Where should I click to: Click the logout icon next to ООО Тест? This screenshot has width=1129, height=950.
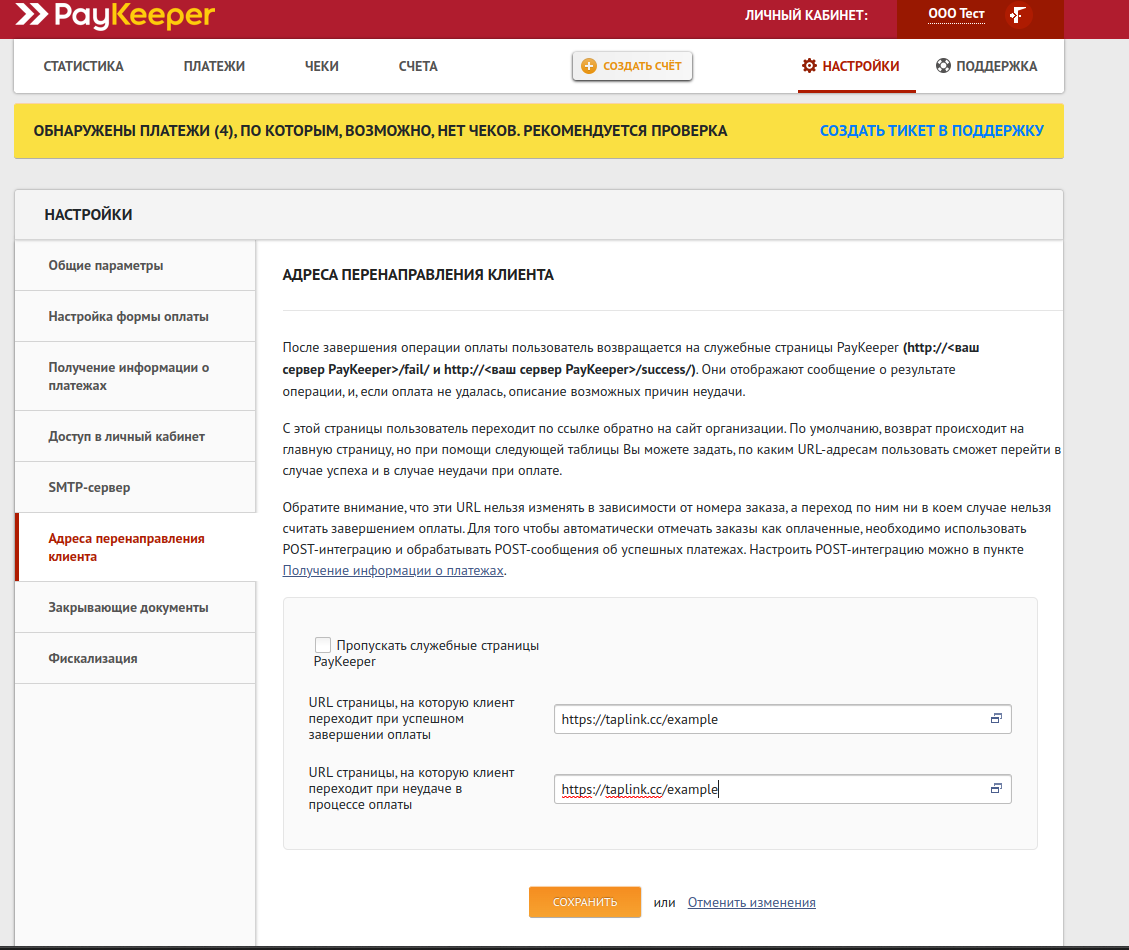point(1017,14)
